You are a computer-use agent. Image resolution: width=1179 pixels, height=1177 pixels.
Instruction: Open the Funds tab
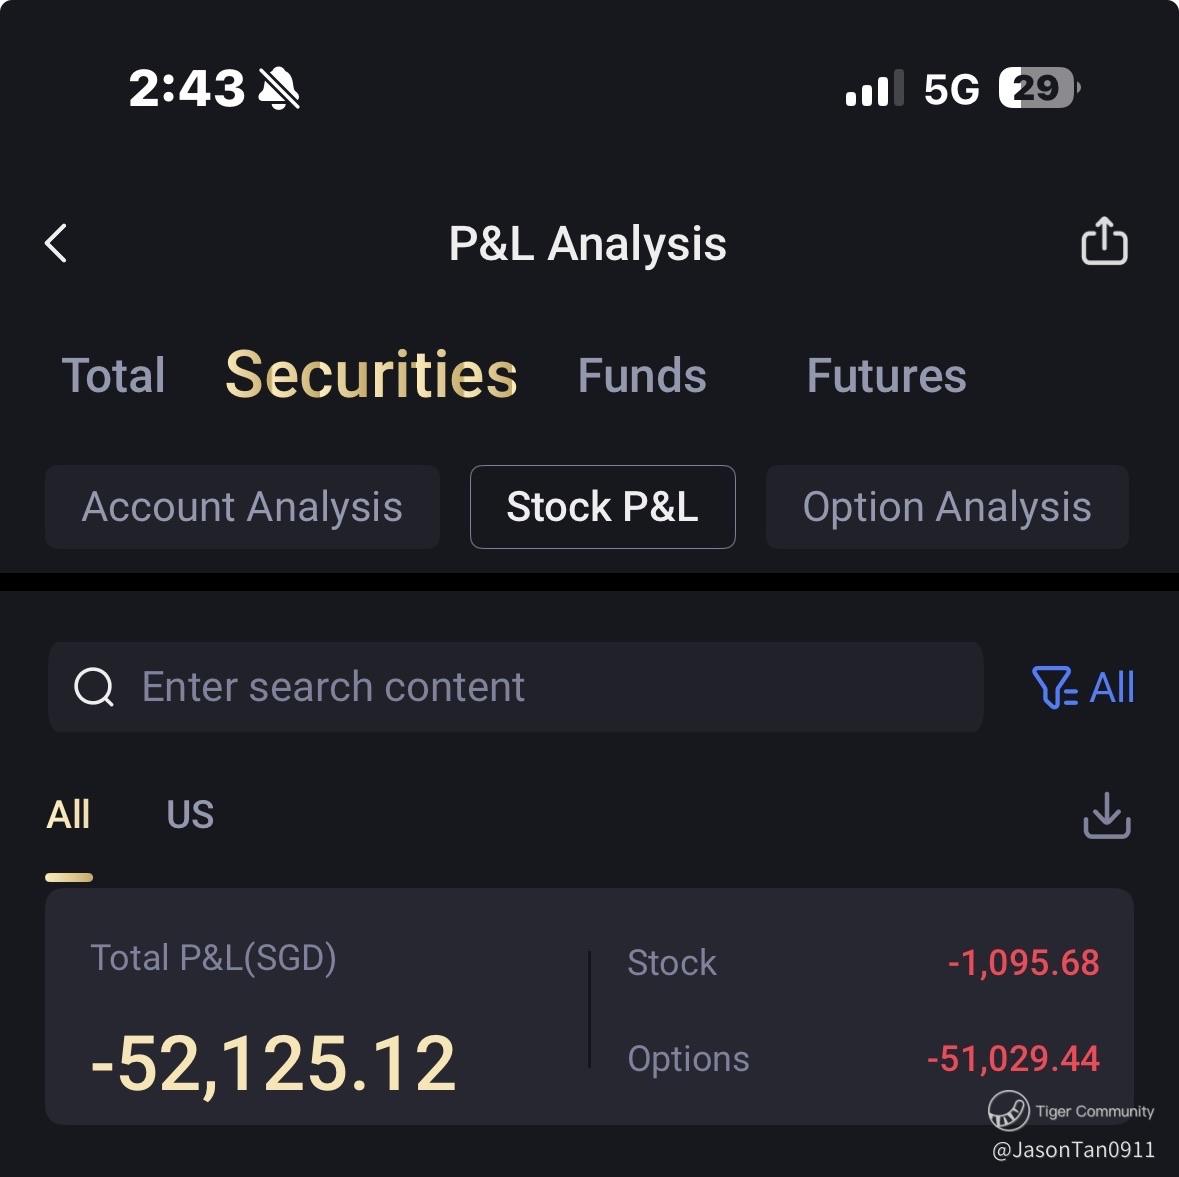click(x=642, y=375)
